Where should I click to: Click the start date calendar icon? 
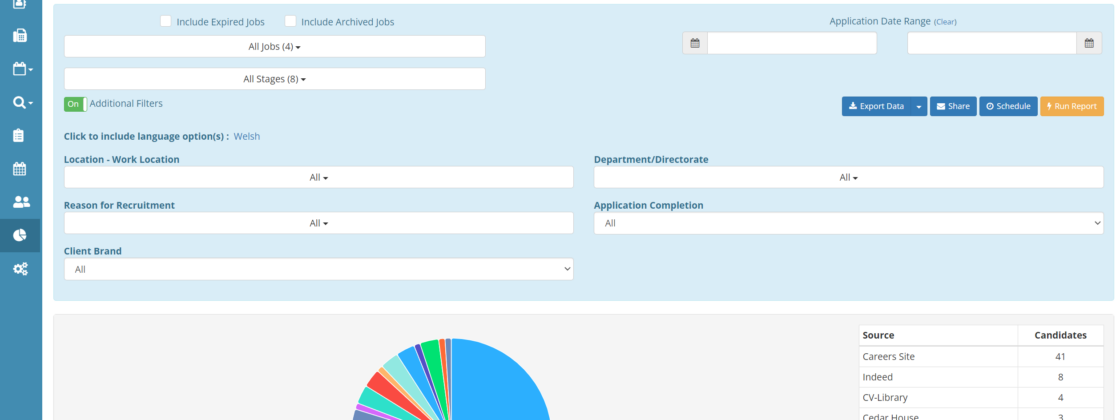point(695,43)
